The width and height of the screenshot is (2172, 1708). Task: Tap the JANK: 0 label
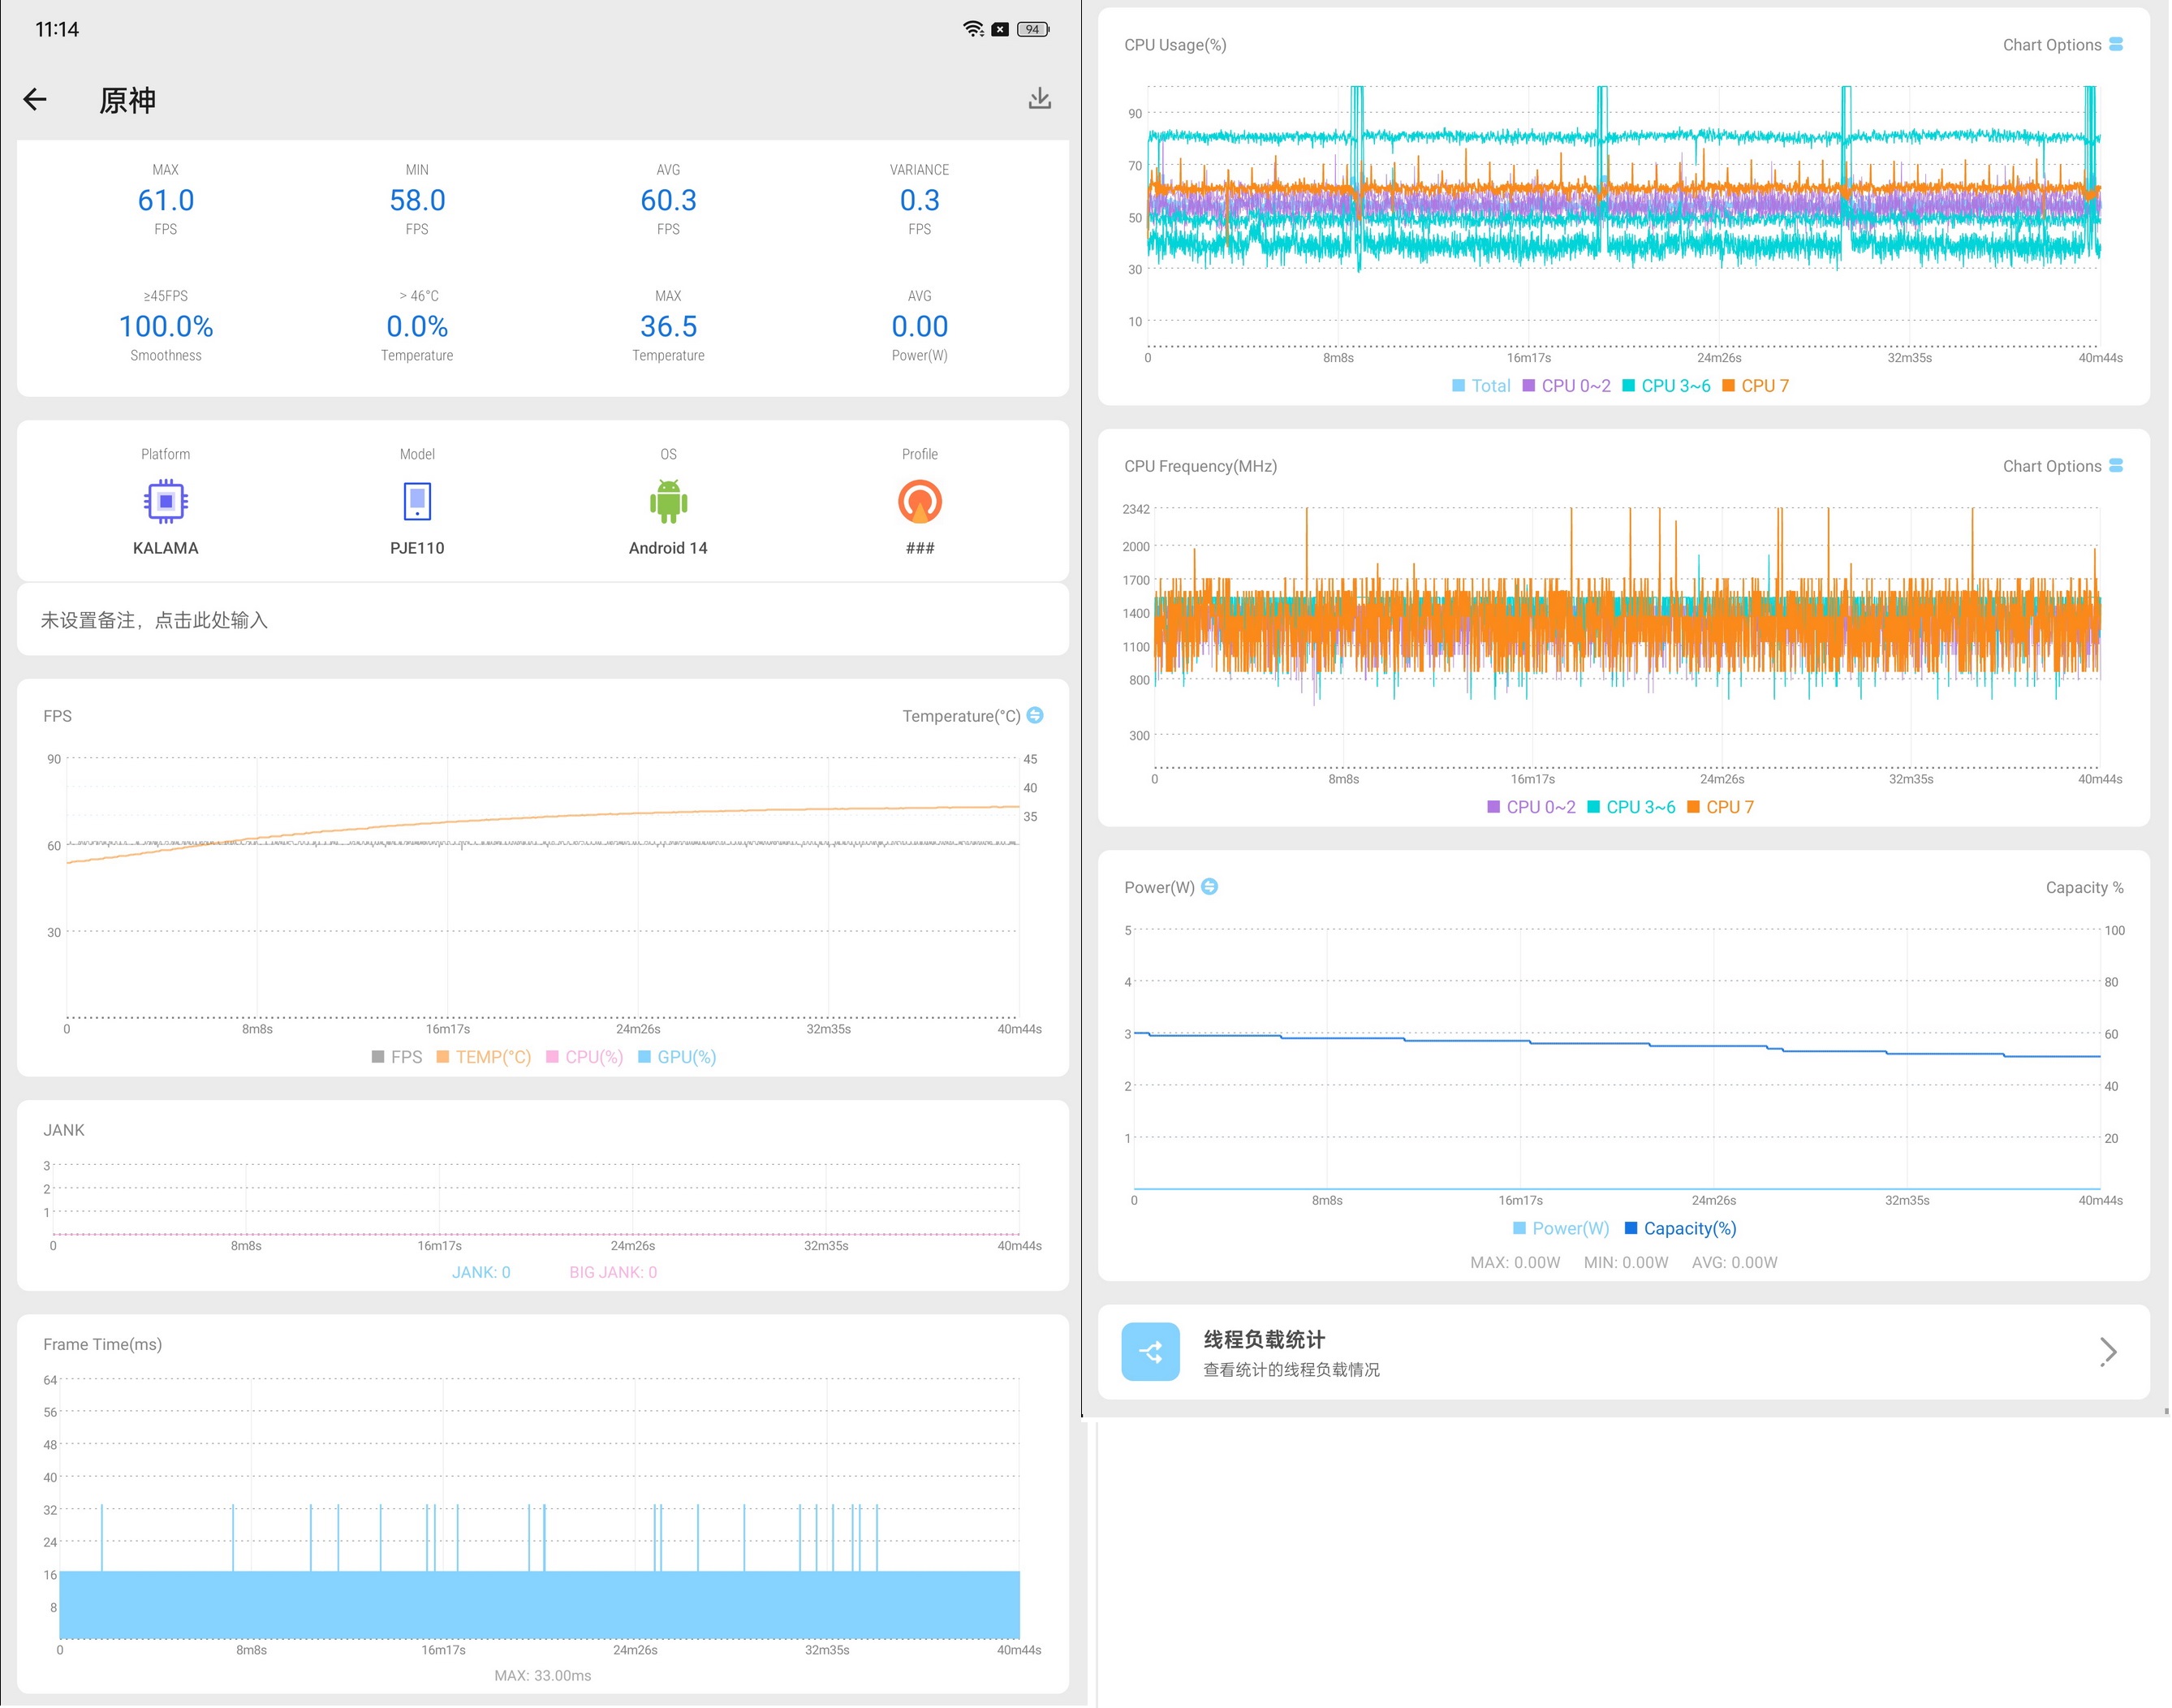click(481, 1272)
